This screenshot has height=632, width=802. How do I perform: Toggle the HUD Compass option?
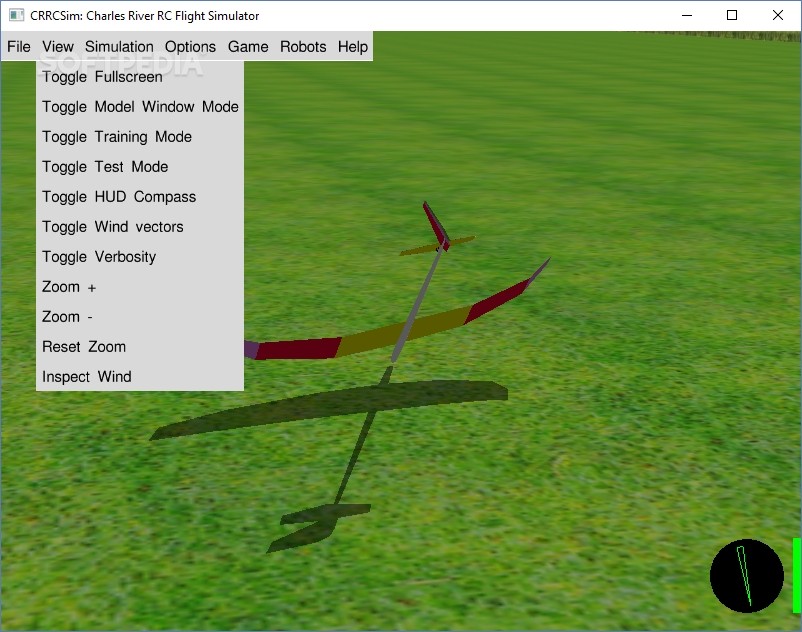click(140, 197)
